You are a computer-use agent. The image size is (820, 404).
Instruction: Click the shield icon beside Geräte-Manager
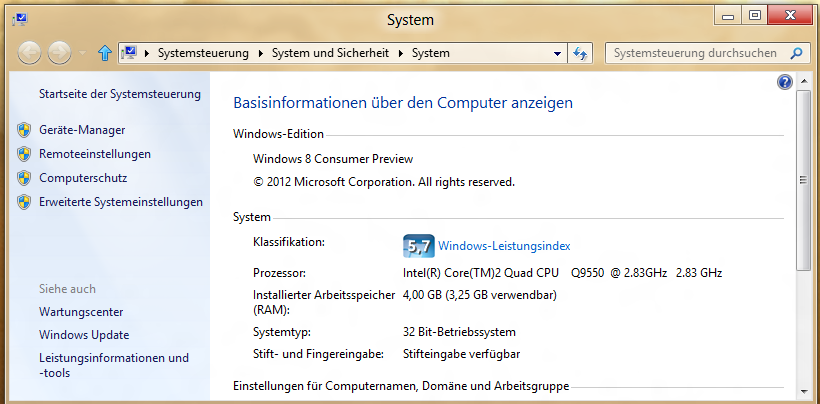click(24, 130)
